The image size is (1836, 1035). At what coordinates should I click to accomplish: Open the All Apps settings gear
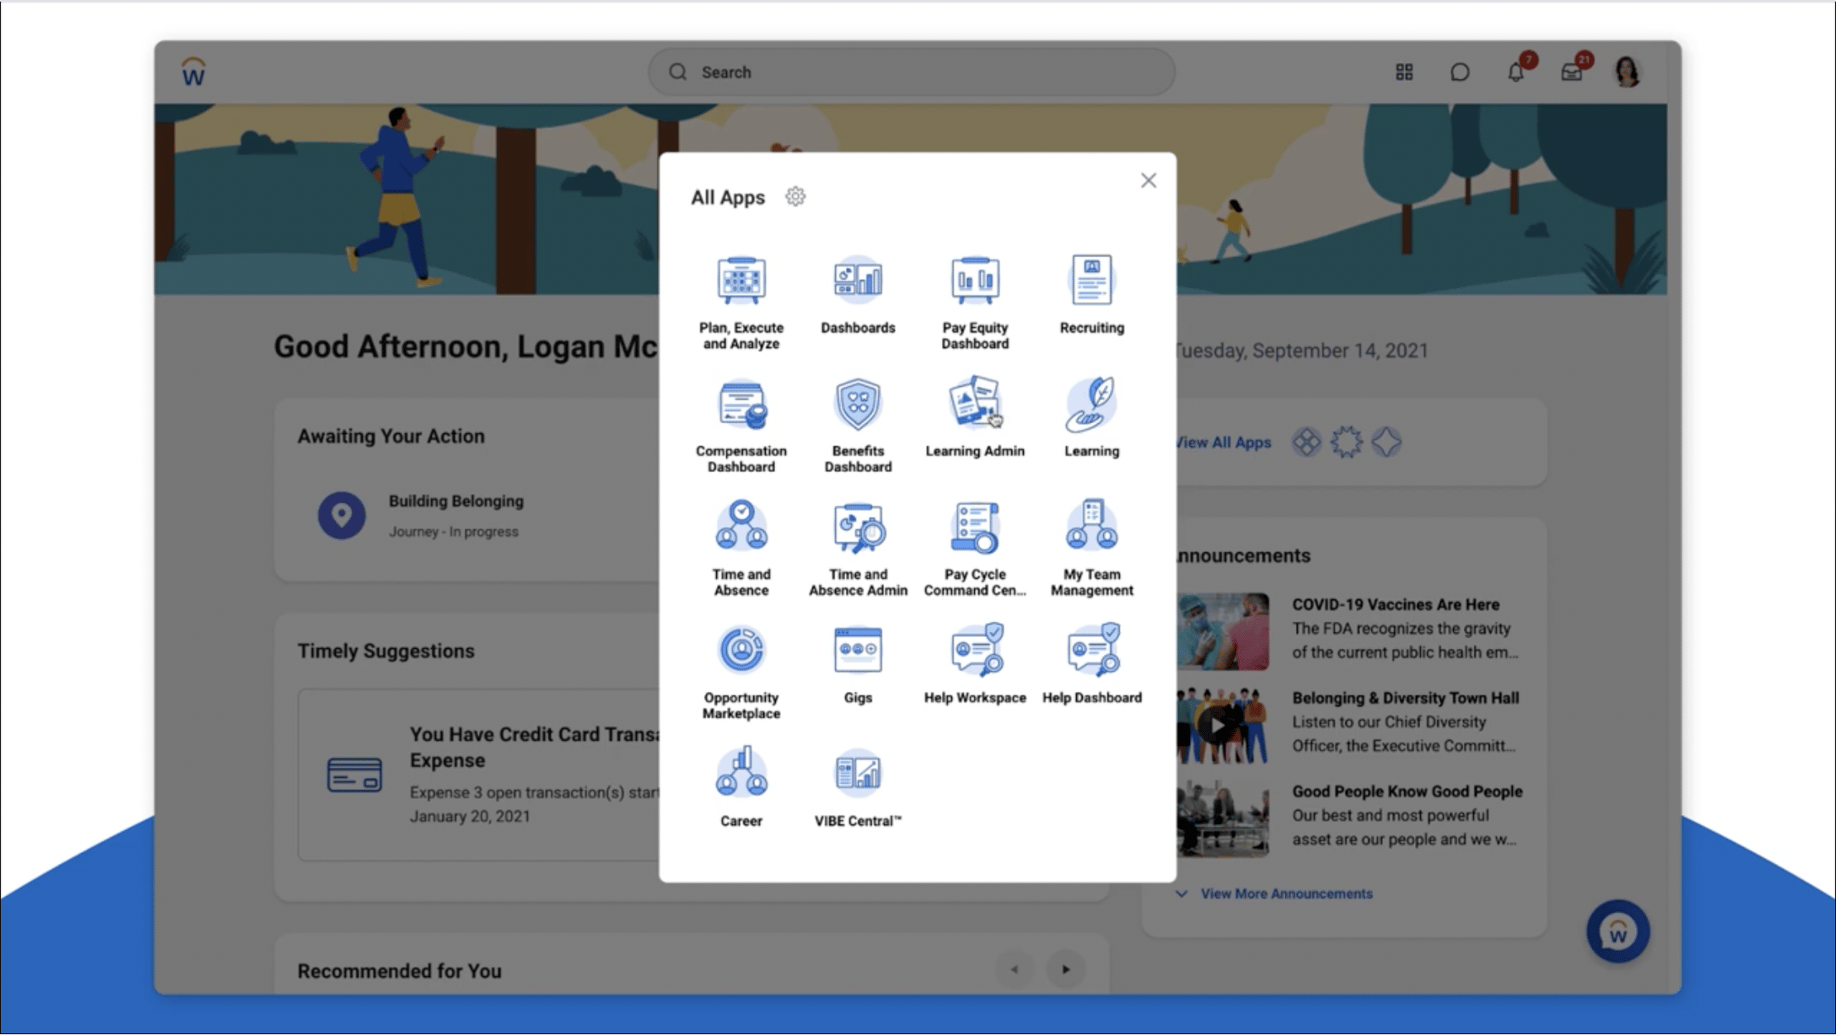pyautogui.click(x=795, y=196)
